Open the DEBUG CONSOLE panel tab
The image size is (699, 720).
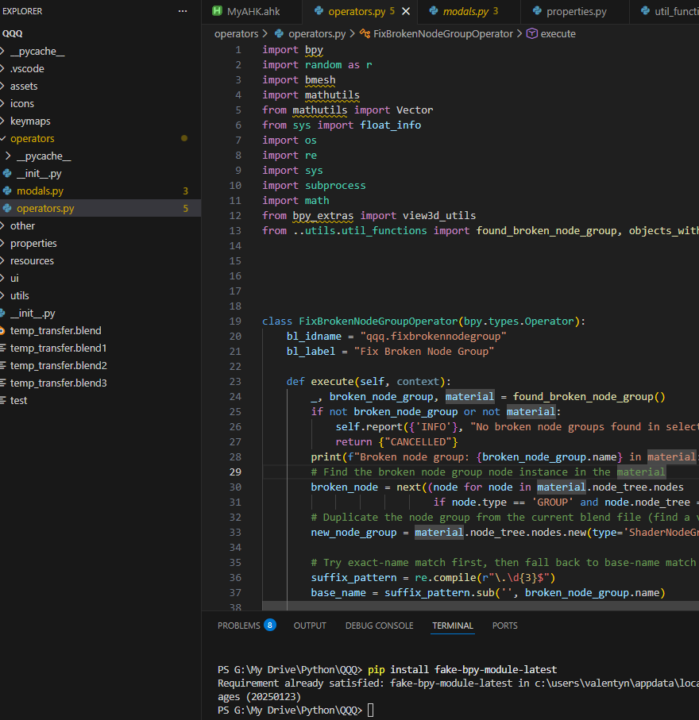coord(379,625)
